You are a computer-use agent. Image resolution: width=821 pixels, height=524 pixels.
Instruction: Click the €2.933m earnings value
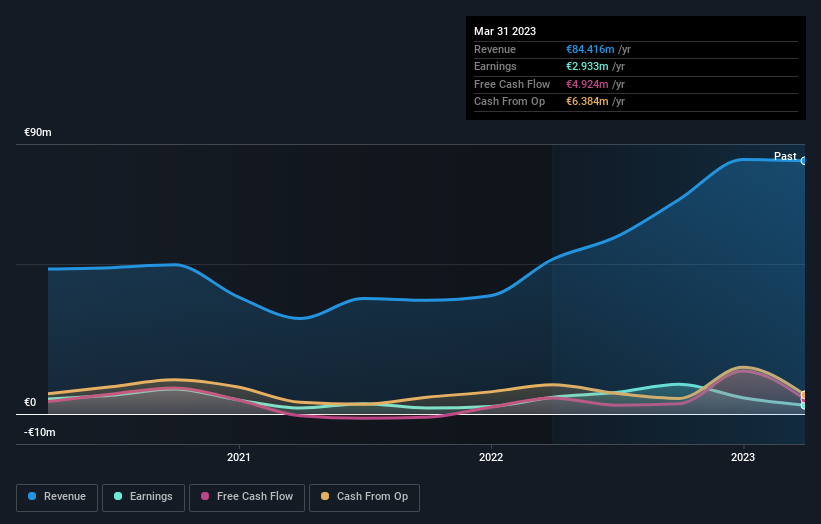[587, 66]
